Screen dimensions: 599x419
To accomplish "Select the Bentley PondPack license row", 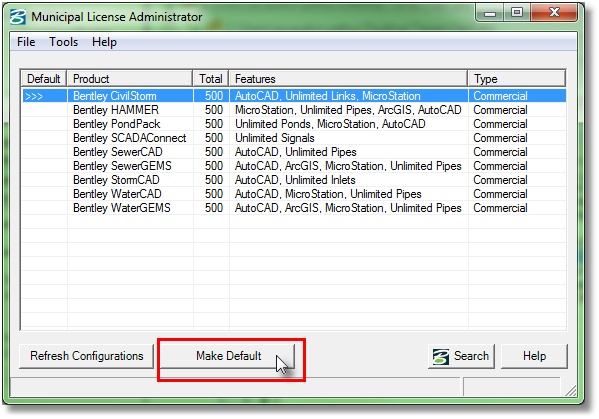I will 294,124.
